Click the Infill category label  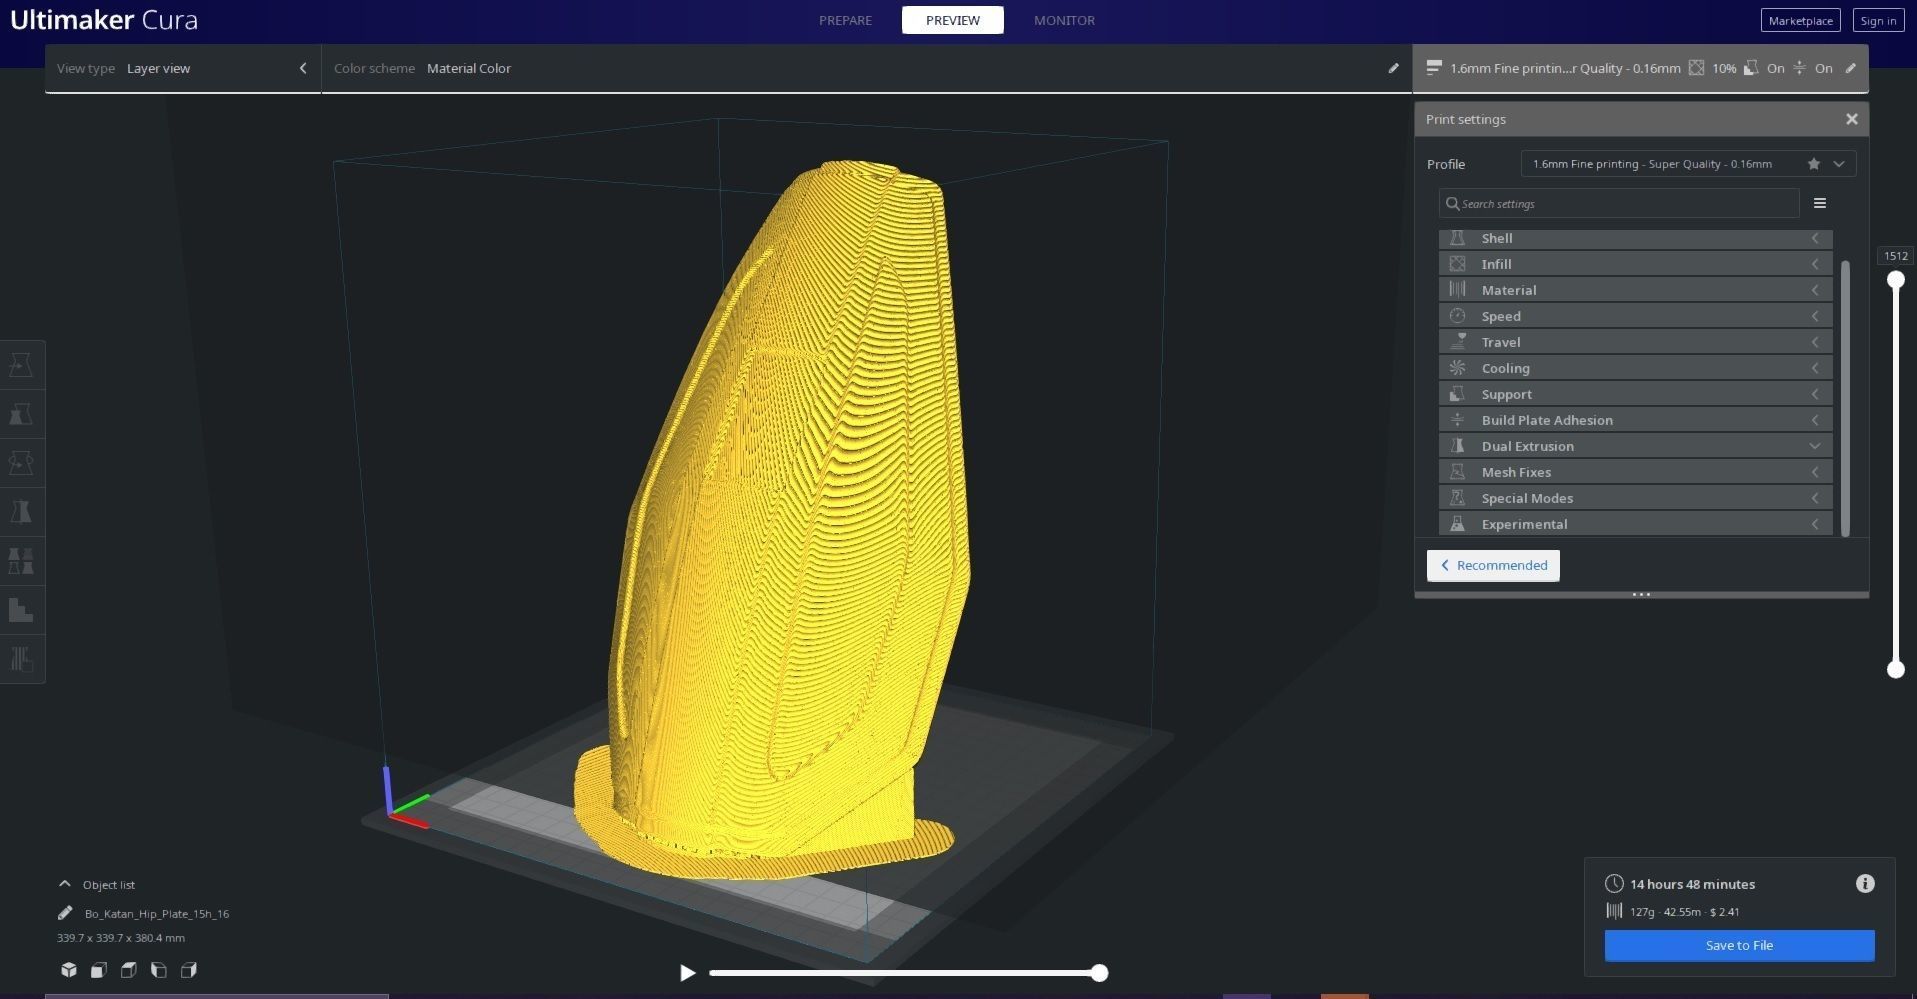coord(1496,264)
